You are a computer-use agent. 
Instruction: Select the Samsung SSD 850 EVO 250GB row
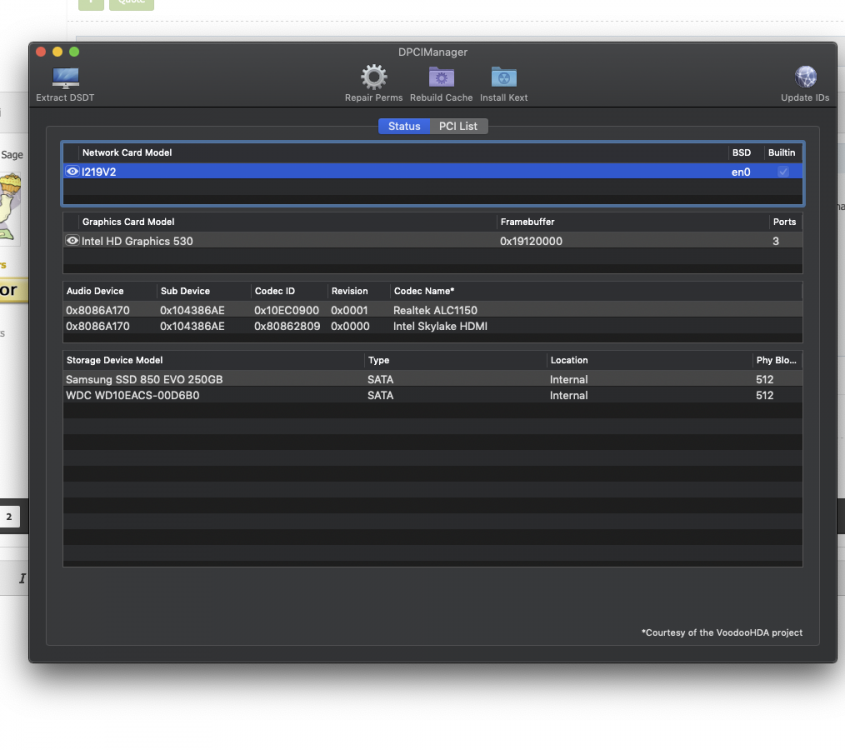[x=433, y=379]
